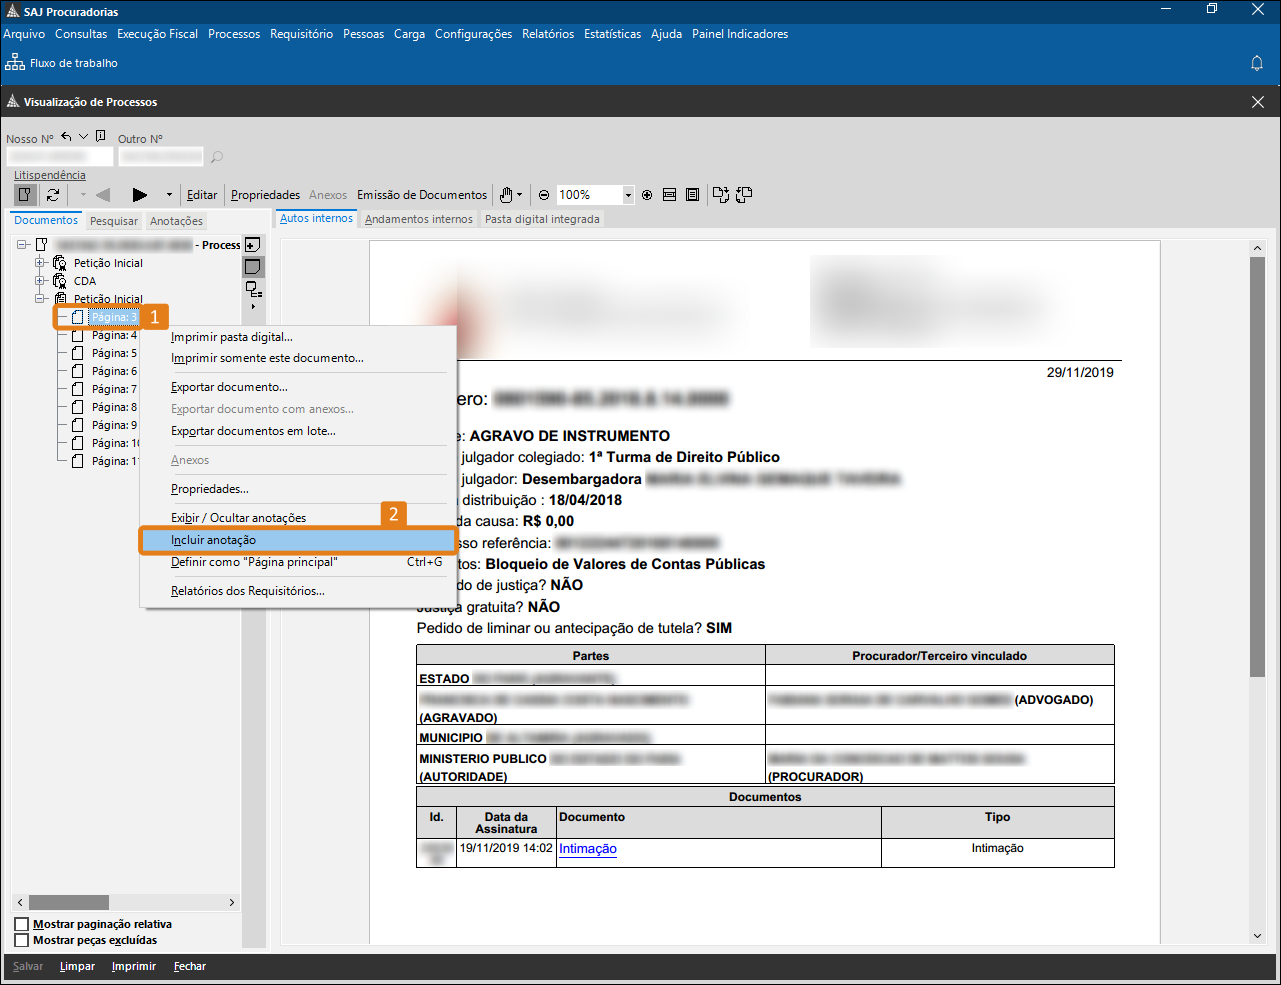Toggle the document tree panel button

click(26, 195)
